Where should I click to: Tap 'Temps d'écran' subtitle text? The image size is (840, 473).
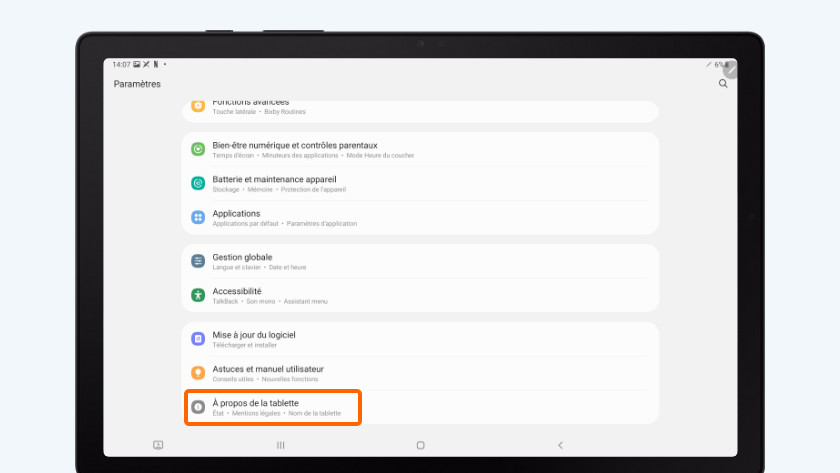tap(233, 155)
